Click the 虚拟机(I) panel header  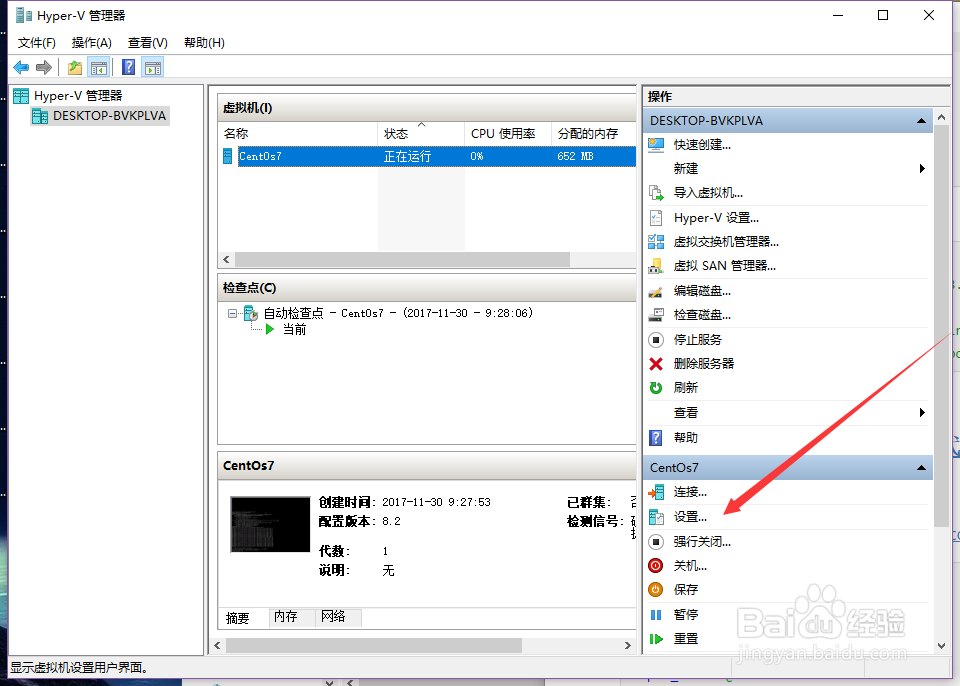click(427, 108)
